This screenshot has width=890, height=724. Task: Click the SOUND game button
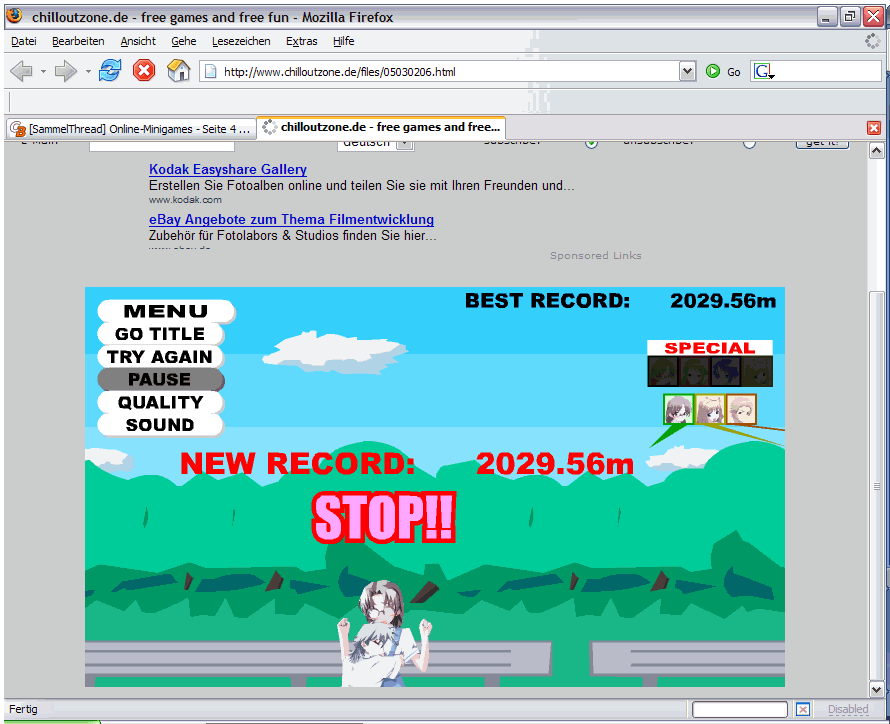coord(160,425)
